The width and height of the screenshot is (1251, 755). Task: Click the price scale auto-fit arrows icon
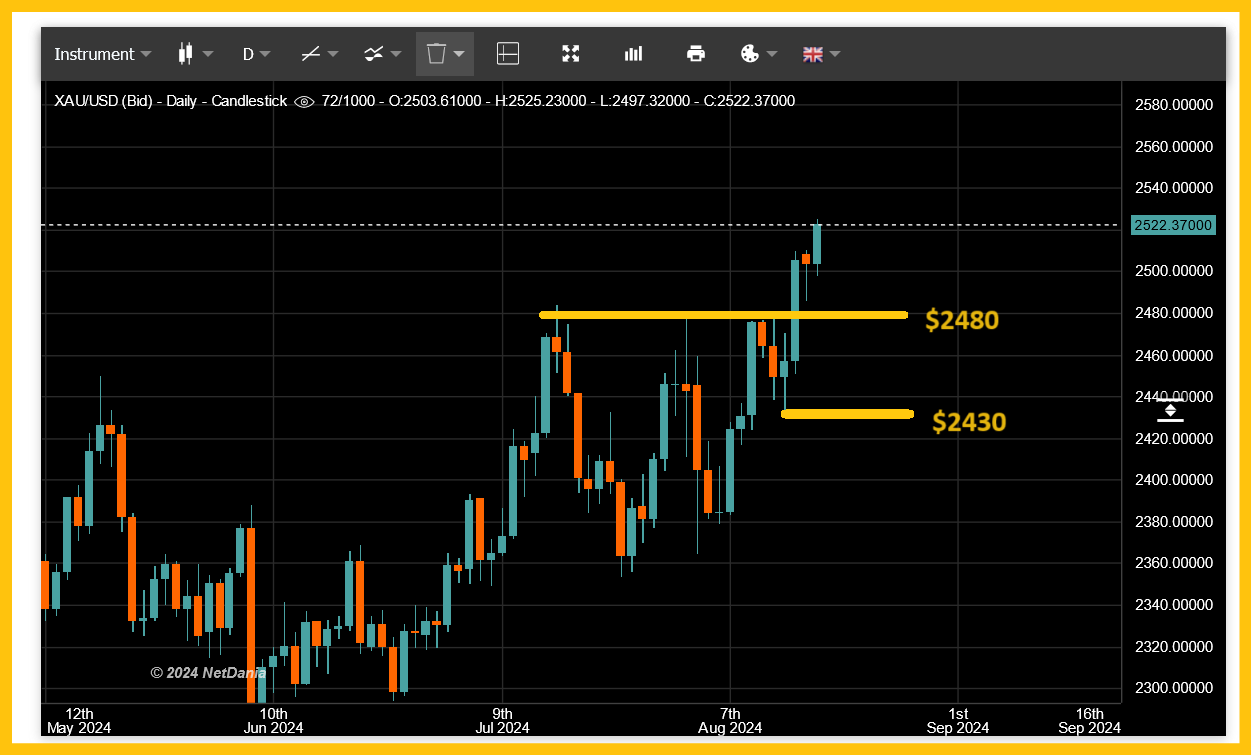coord(1170,410)
